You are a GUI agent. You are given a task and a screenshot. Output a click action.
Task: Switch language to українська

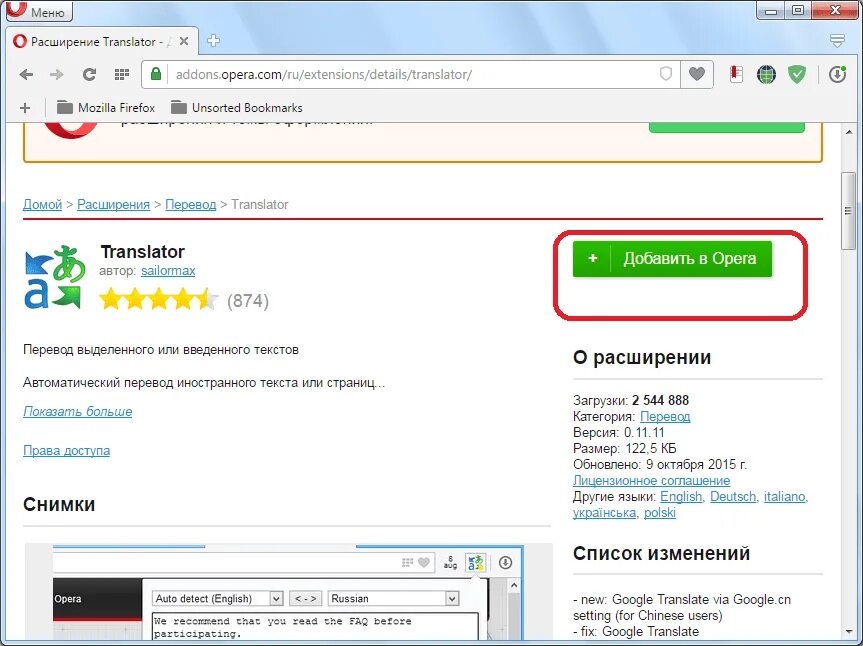point(604,513)
